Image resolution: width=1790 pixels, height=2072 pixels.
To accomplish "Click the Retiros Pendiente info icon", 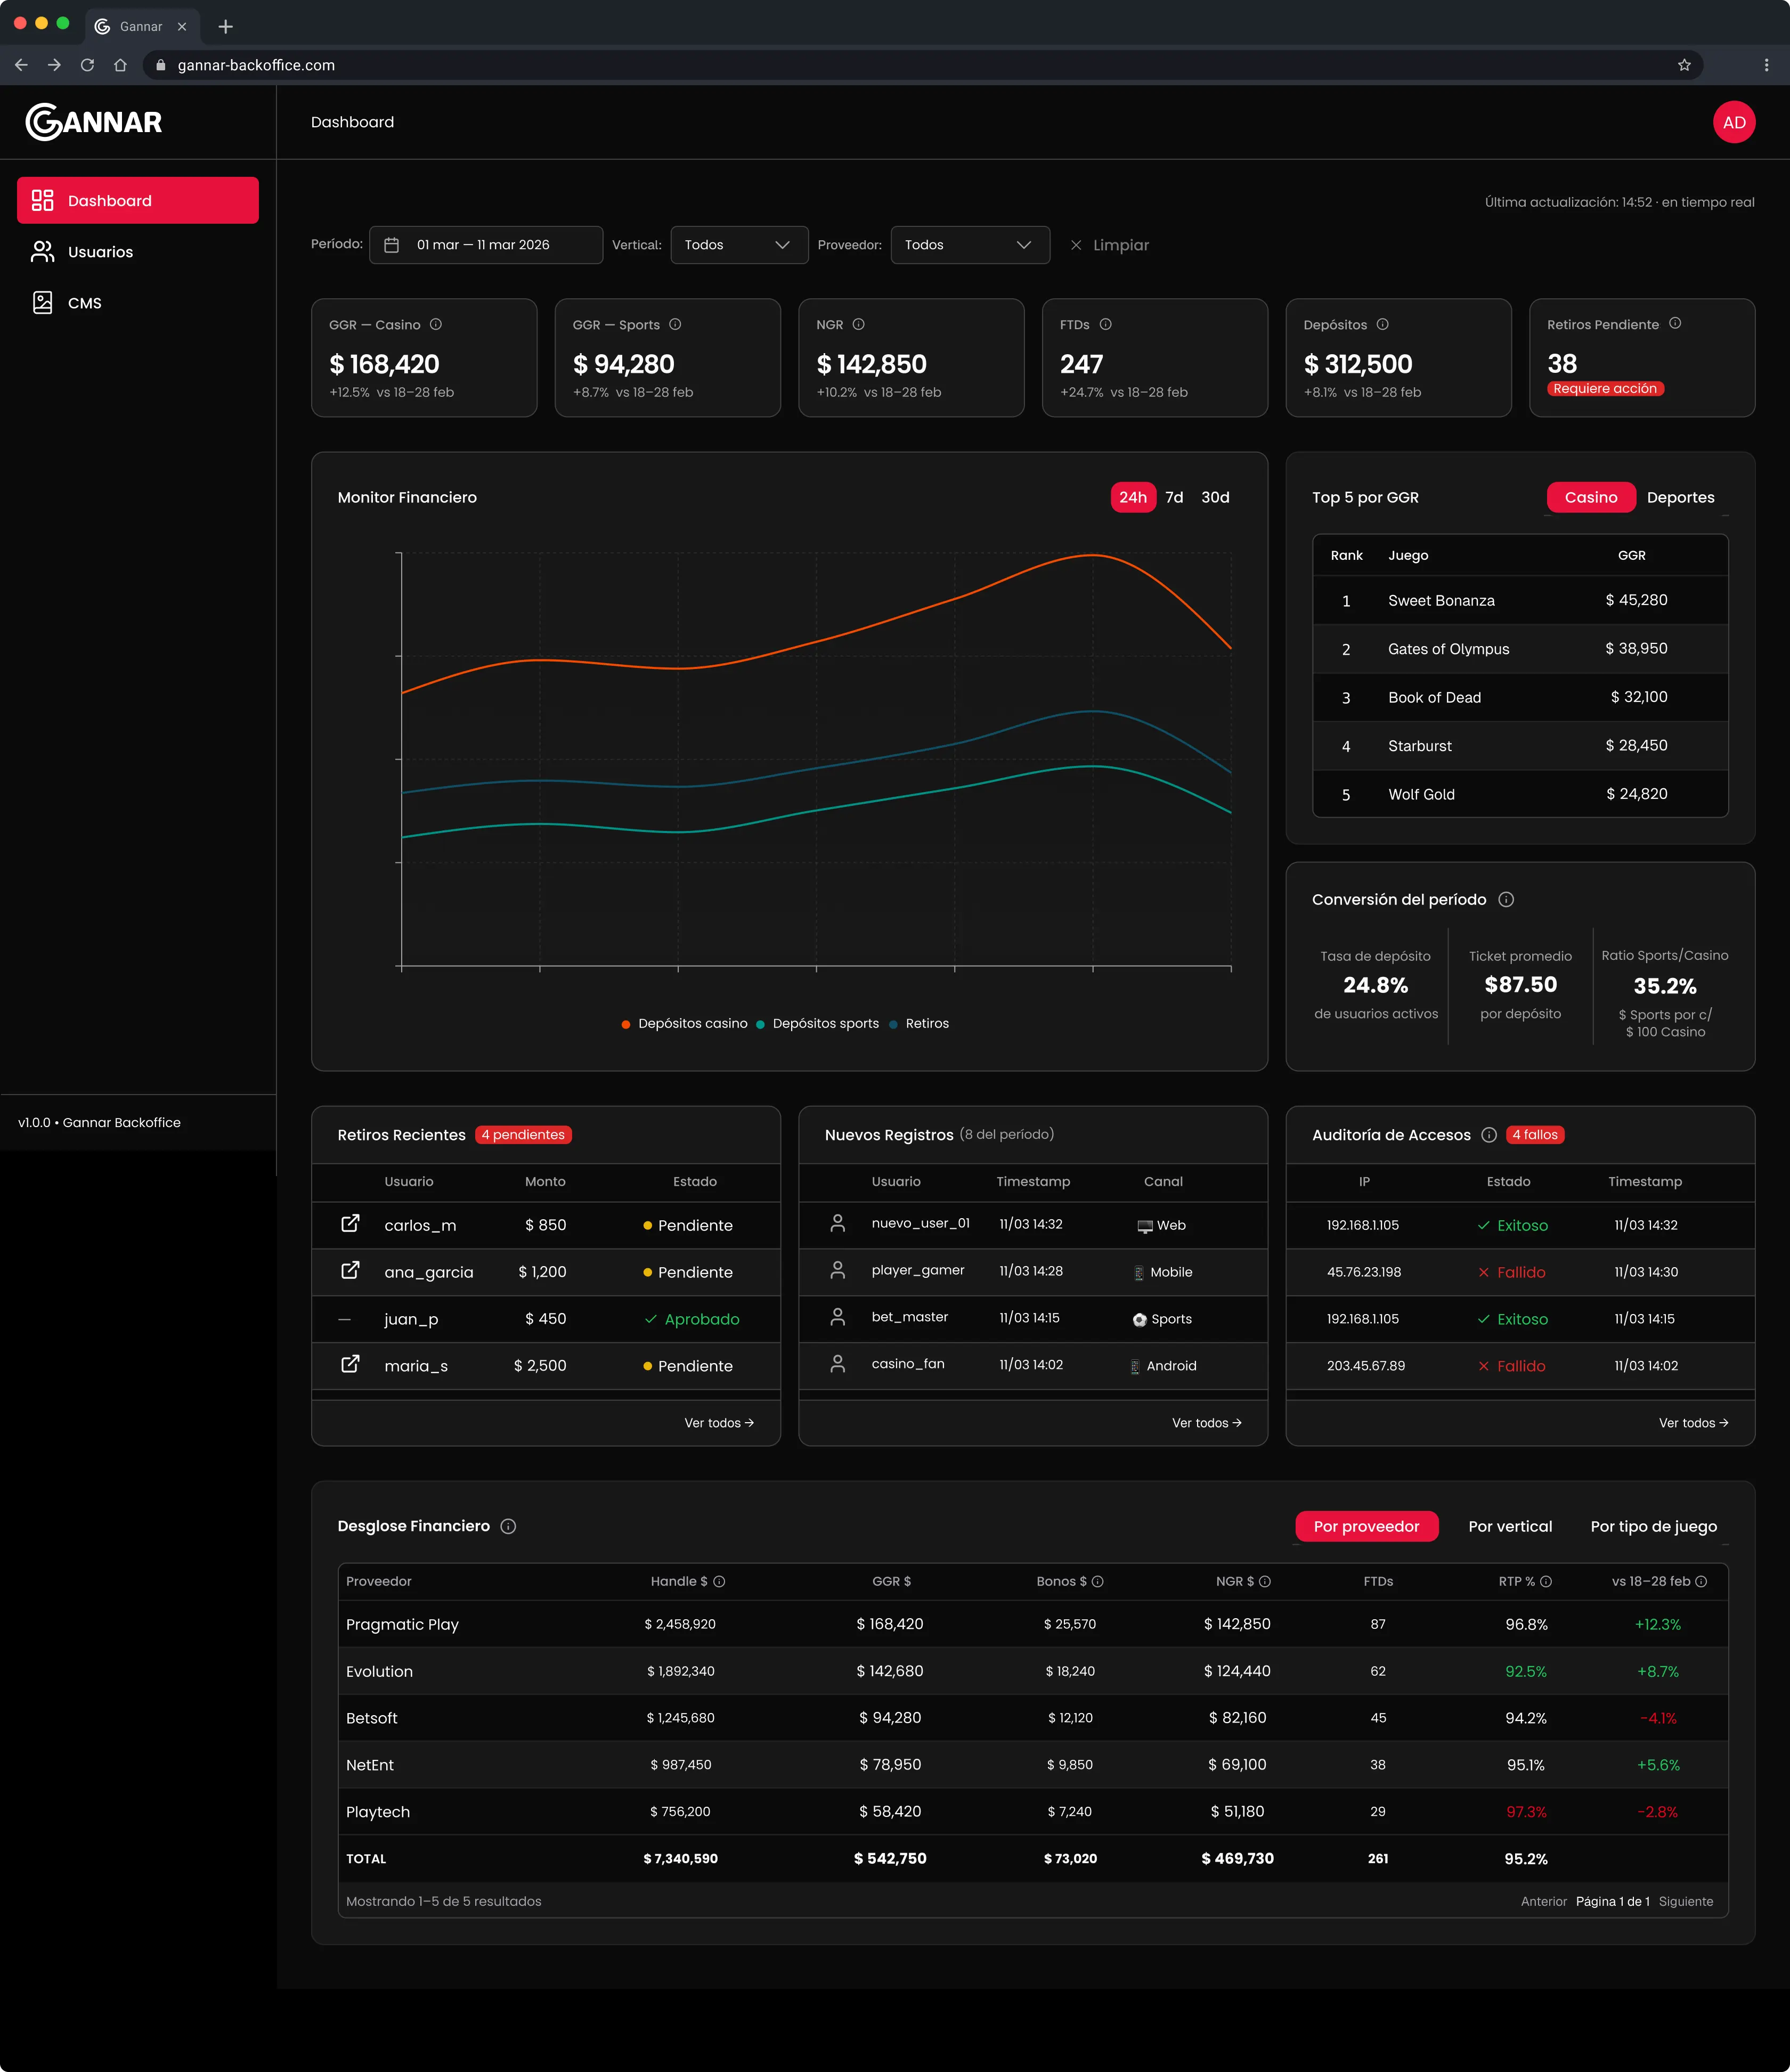I will [1675, 323].
